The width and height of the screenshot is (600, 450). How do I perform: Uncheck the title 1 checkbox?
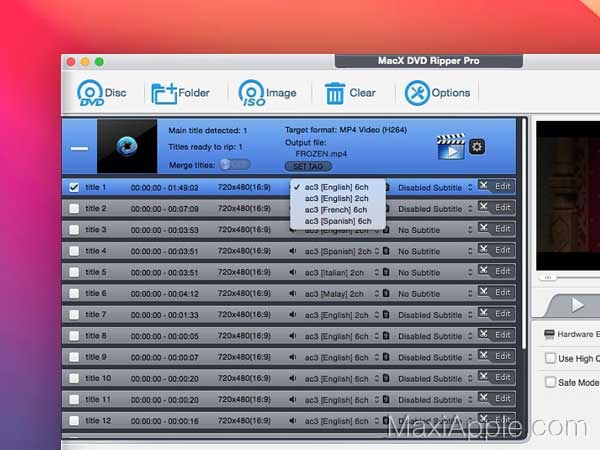point(74,187)
